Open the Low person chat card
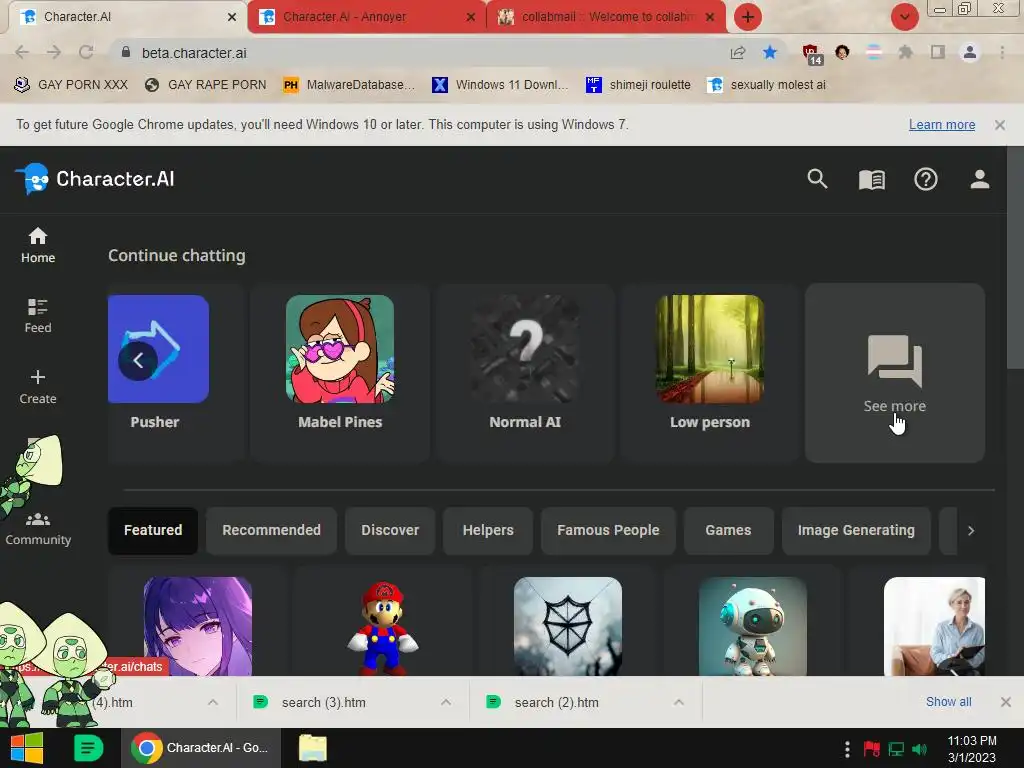 [x=710, y=373]
